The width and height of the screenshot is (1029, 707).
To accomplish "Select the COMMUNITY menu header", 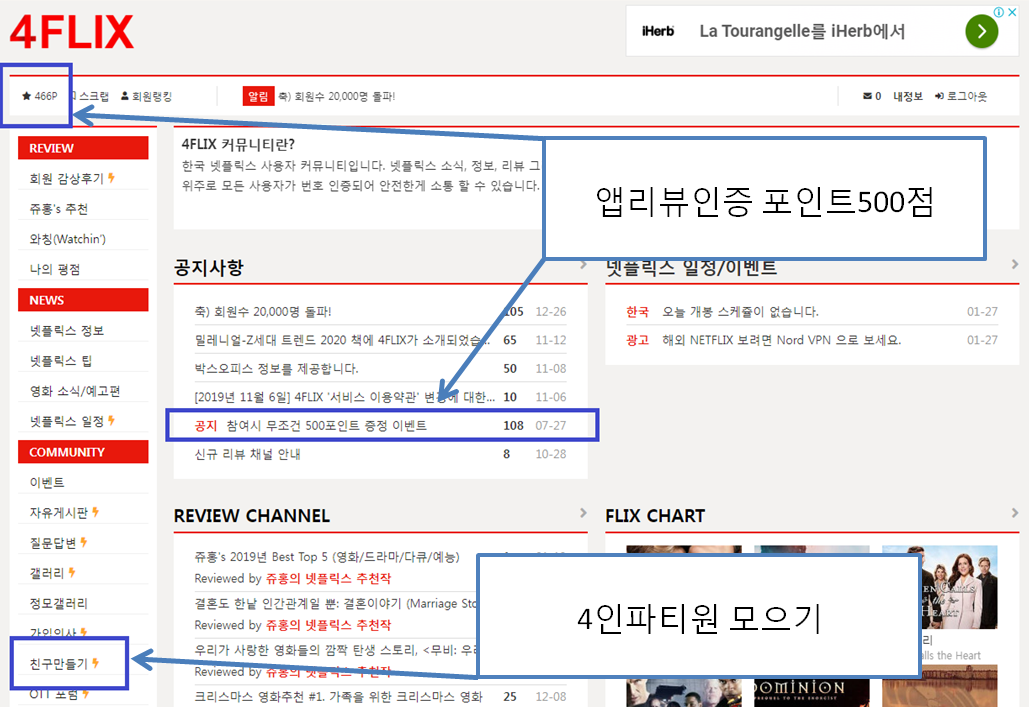I will (83, 452).
